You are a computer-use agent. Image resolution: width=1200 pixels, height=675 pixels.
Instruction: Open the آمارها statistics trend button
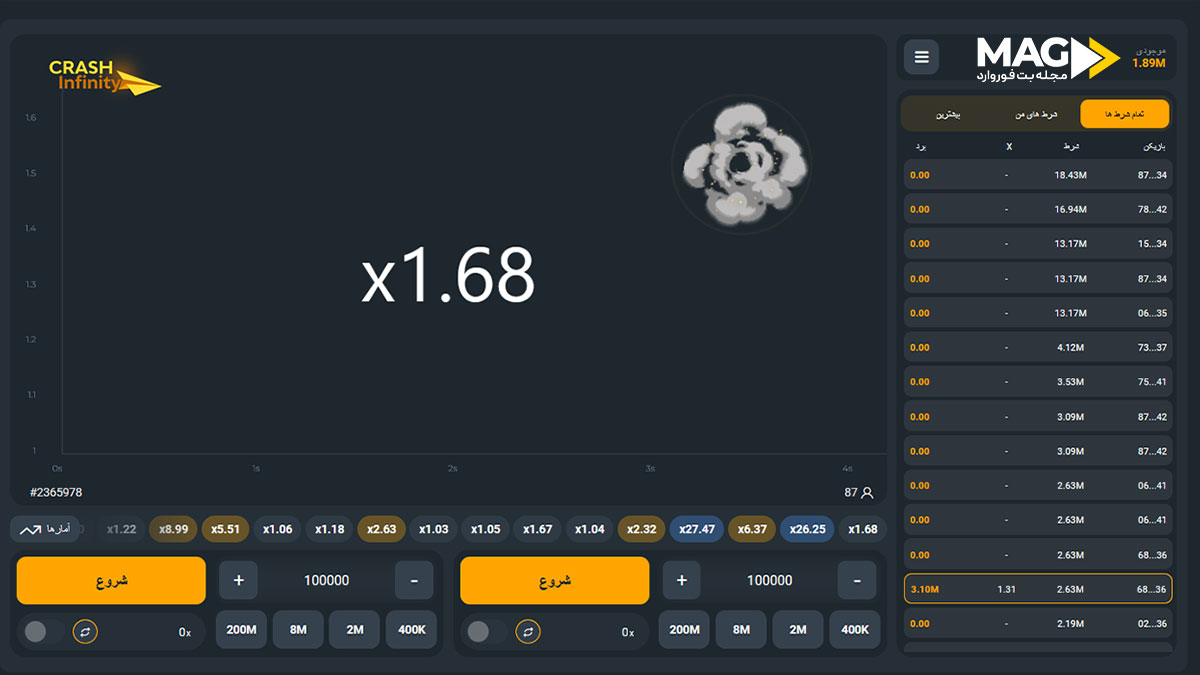pyautogui.click(x=44, y=529)
